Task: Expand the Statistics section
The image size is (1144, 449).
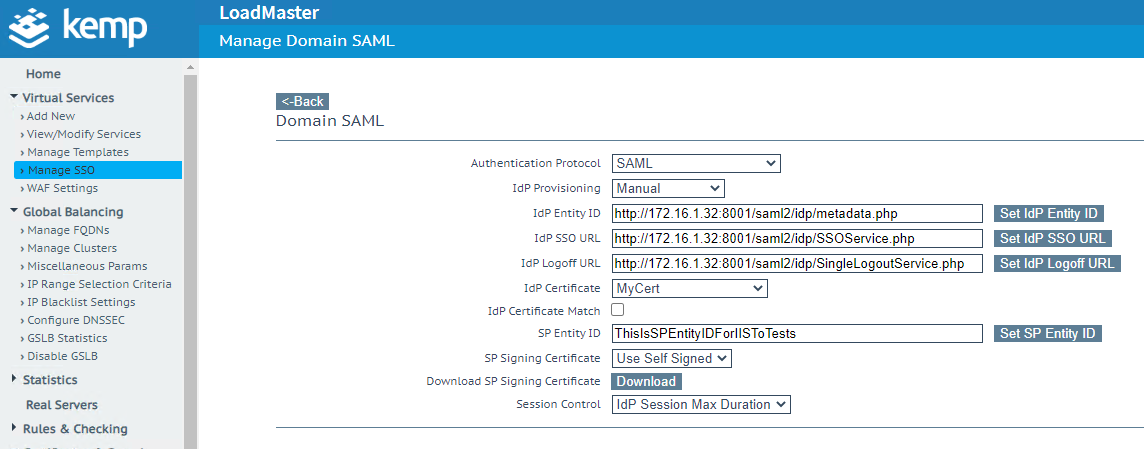Action: coord(49,380)
